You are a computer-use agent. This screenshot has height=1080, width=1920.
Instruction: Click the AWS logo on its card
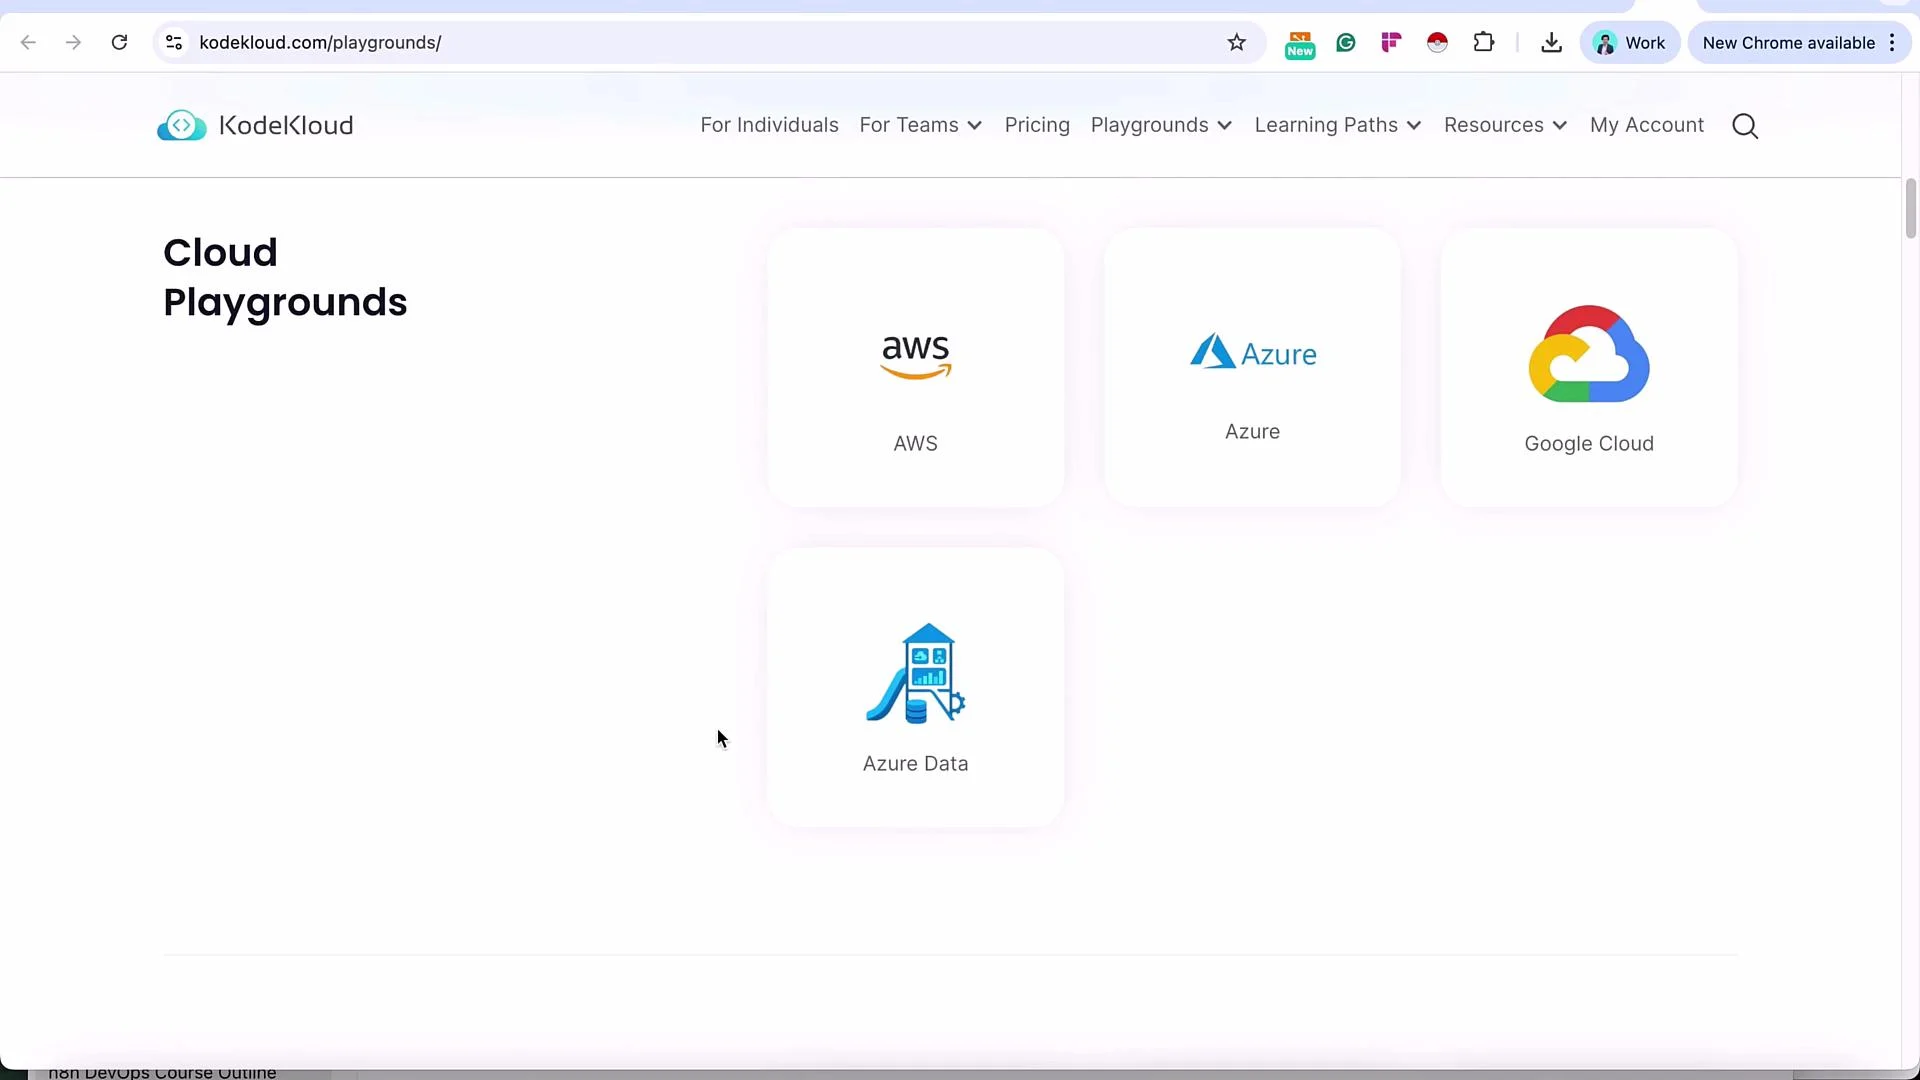[915, 357]
